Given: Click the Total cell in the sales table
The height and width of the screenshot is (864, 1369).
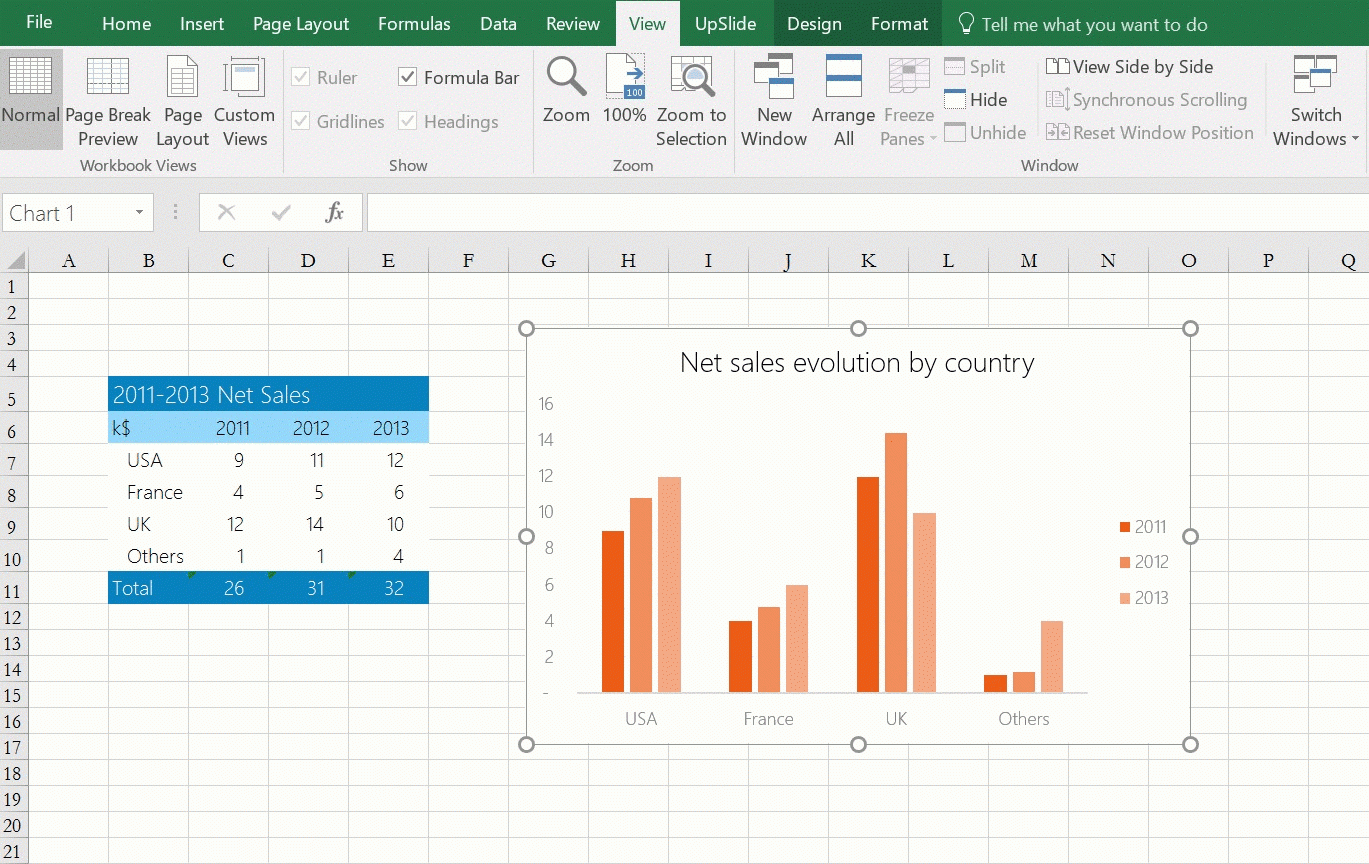Looking at the screenshot, I should click(x=132, y=588).
